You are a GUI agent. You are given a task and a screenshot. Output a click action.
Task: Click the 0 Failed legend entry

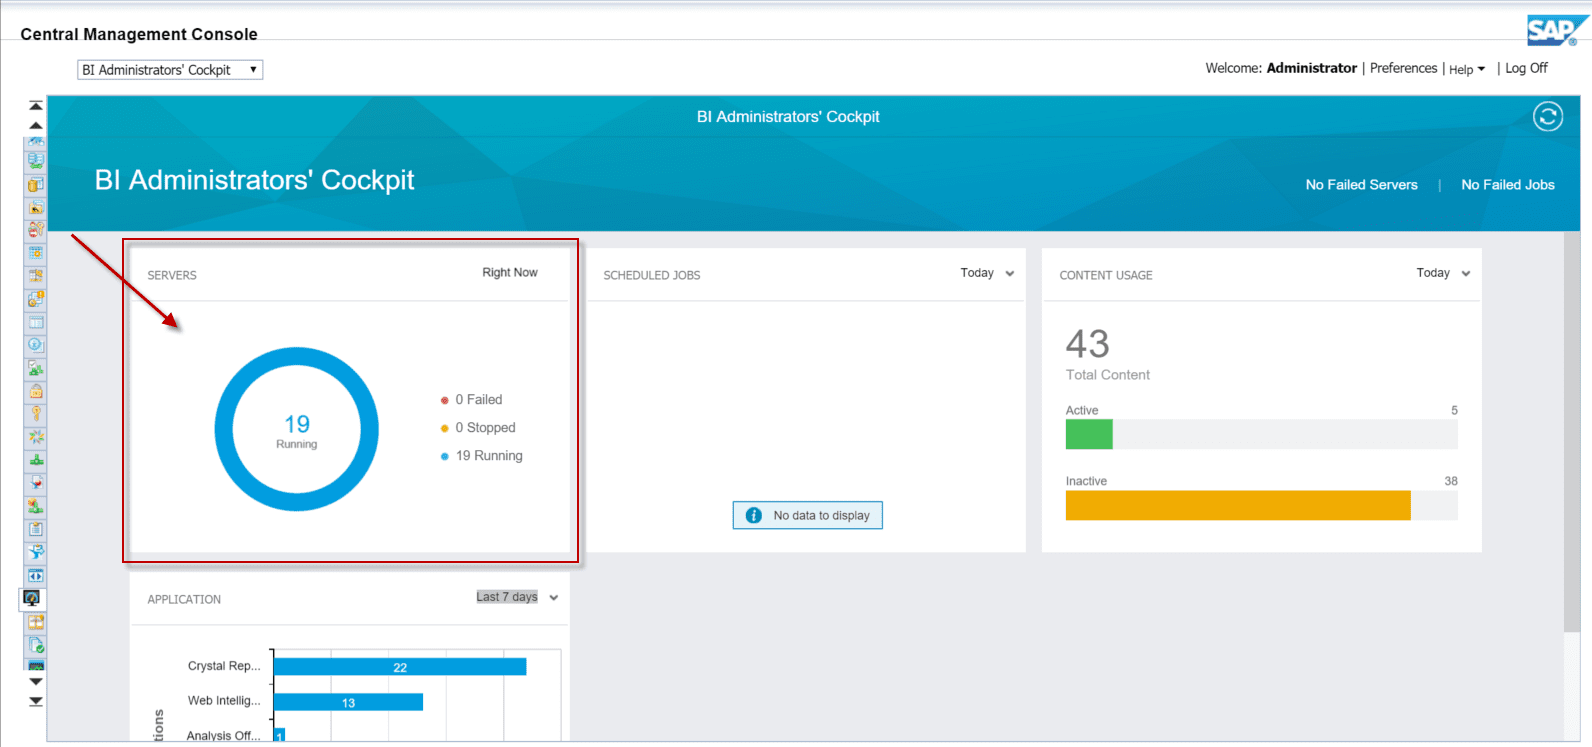472,400
